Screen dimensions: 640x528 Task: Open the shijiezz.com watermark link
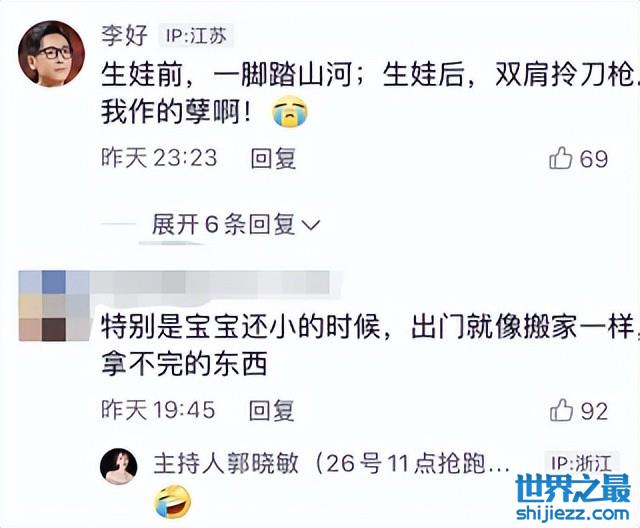tap(572, 514)
